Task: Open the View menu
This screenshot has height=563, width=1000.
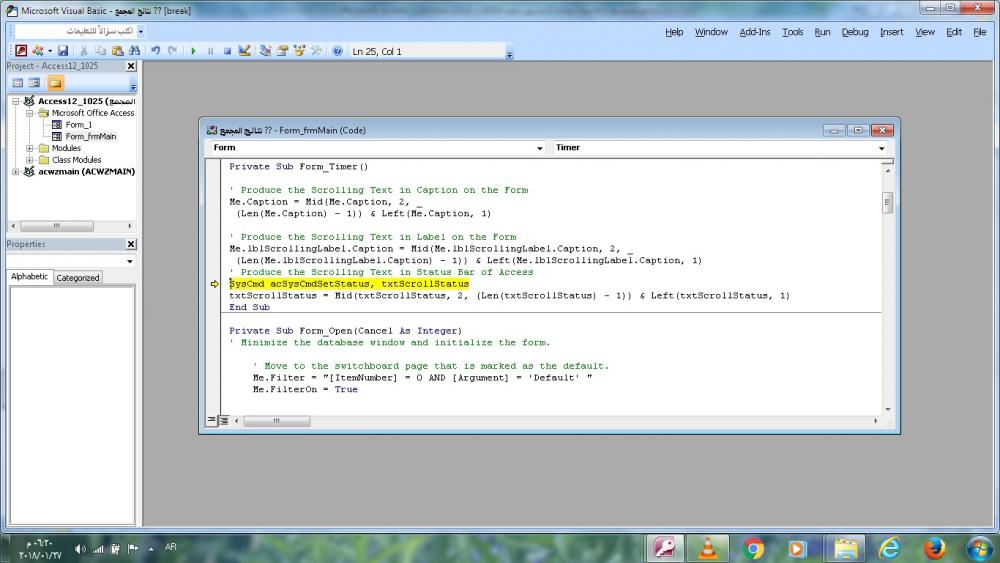Action: tap(925, 32)
